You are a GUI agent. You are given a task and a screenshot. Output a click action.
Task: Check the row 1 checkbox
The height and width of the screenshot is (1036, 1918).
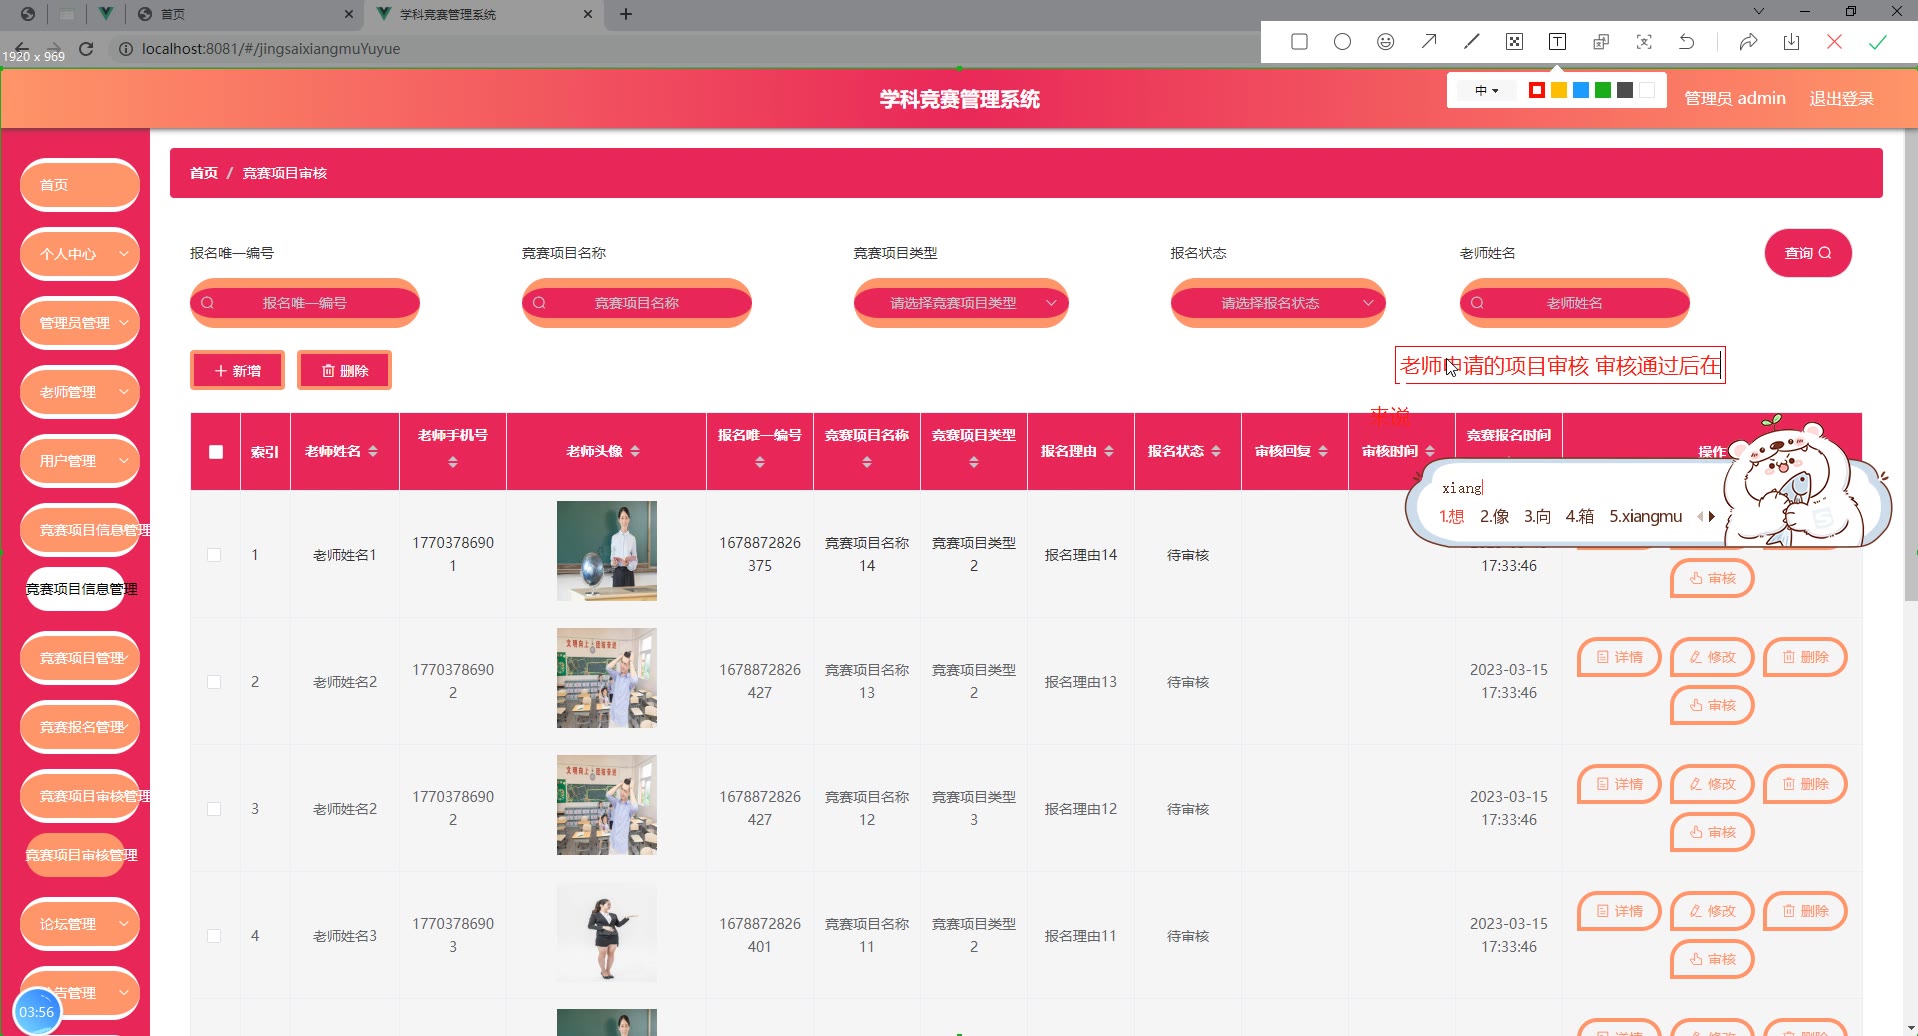214,555
